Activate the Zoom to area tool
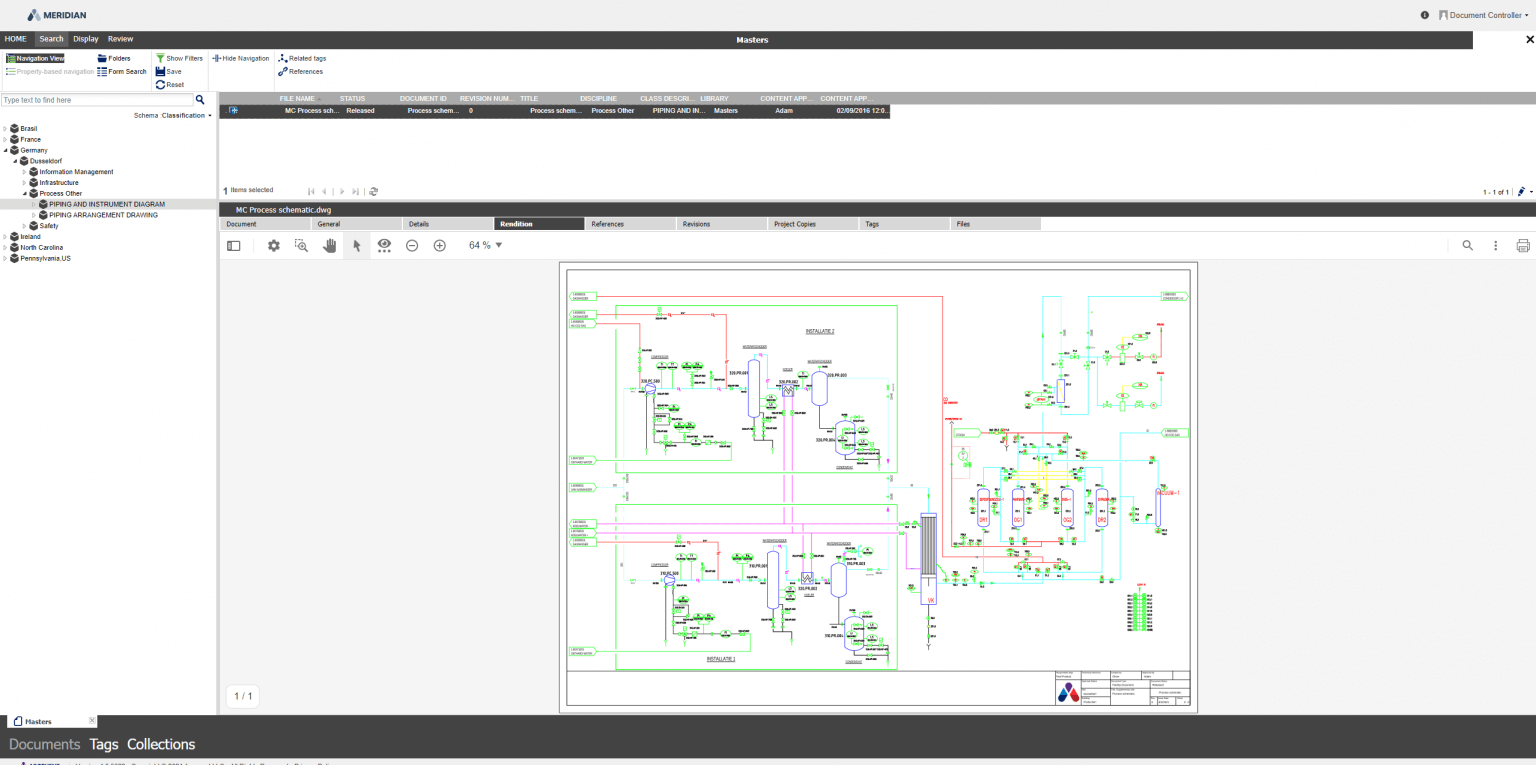 (301, 245)
